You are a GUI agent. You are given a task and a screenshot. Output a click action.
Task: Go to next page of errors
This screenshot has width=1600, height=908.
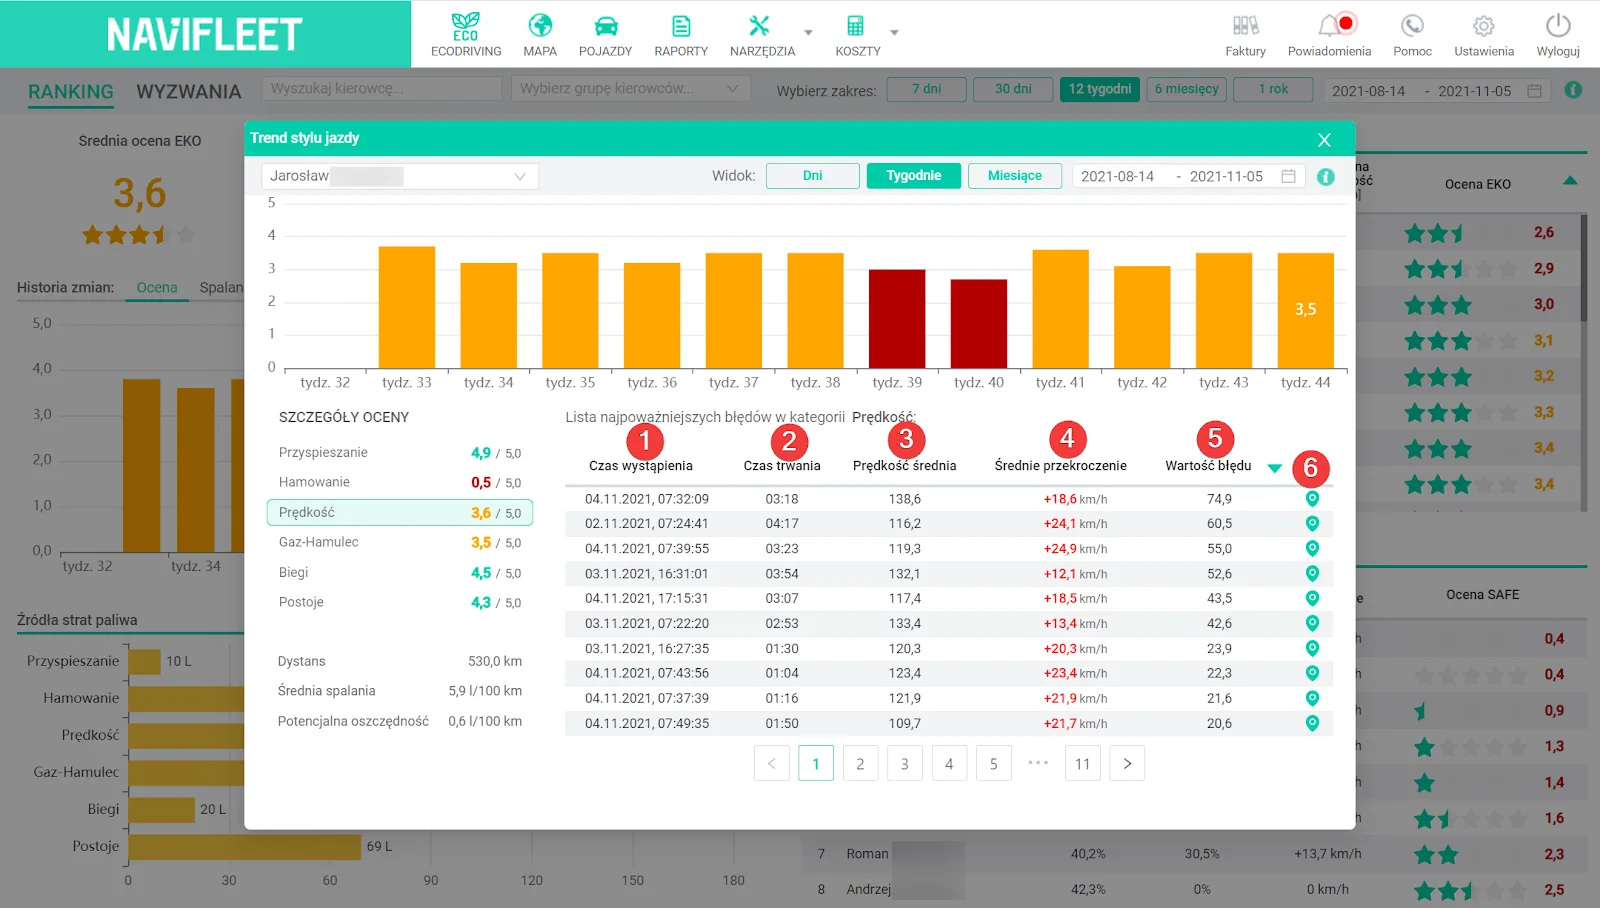coord(1127,764)
